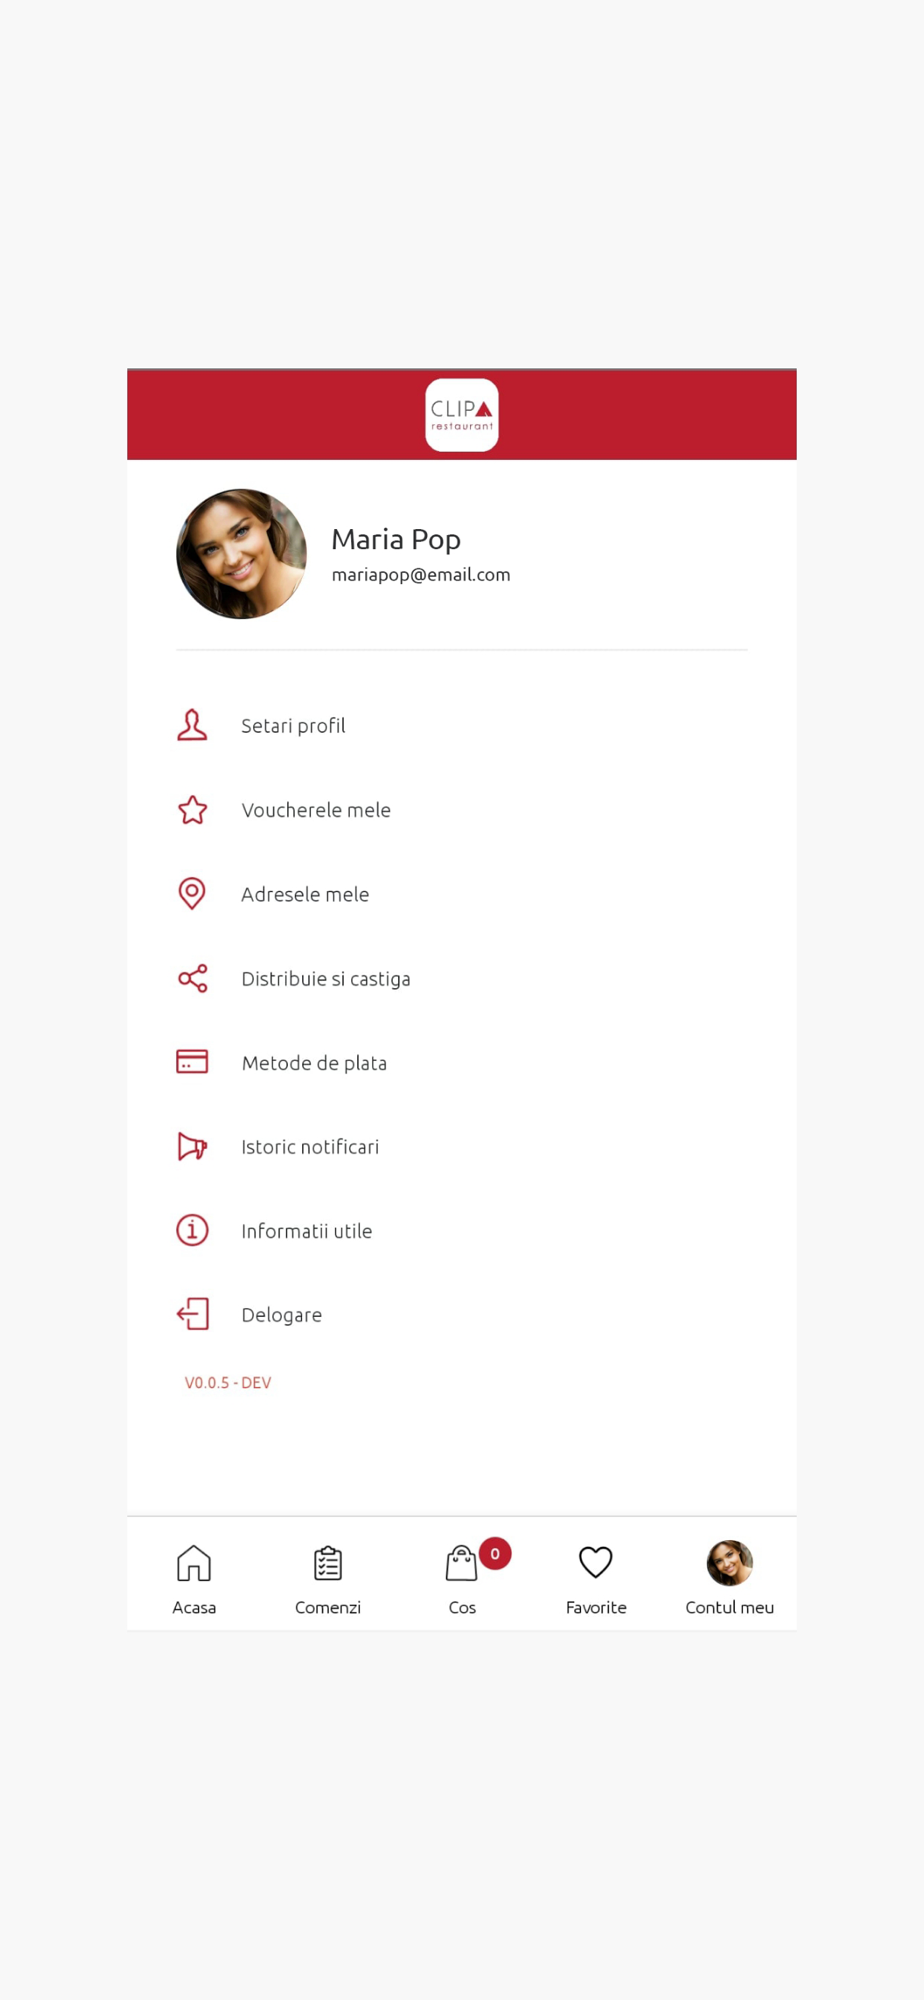Go to the Acasa home tab
Image resolution: width=924 pixels, height=2000 pixels.
[x=194, y=1579]
